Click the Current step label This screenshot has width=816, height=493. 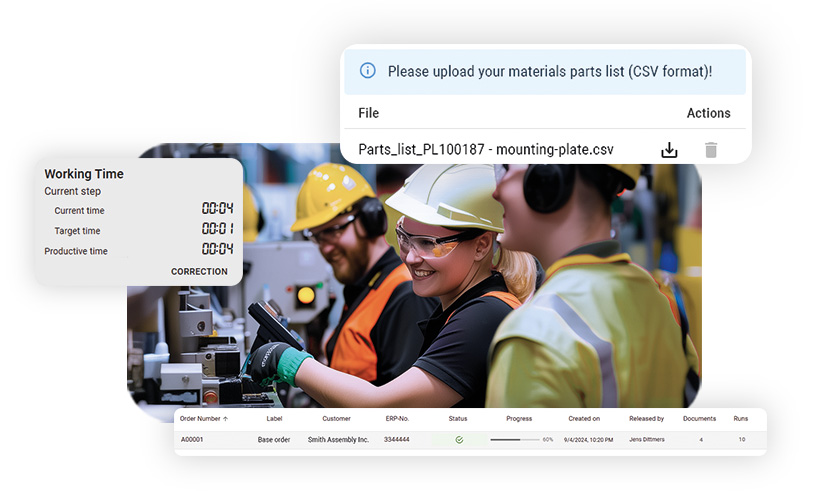click(x=72, y=191)
